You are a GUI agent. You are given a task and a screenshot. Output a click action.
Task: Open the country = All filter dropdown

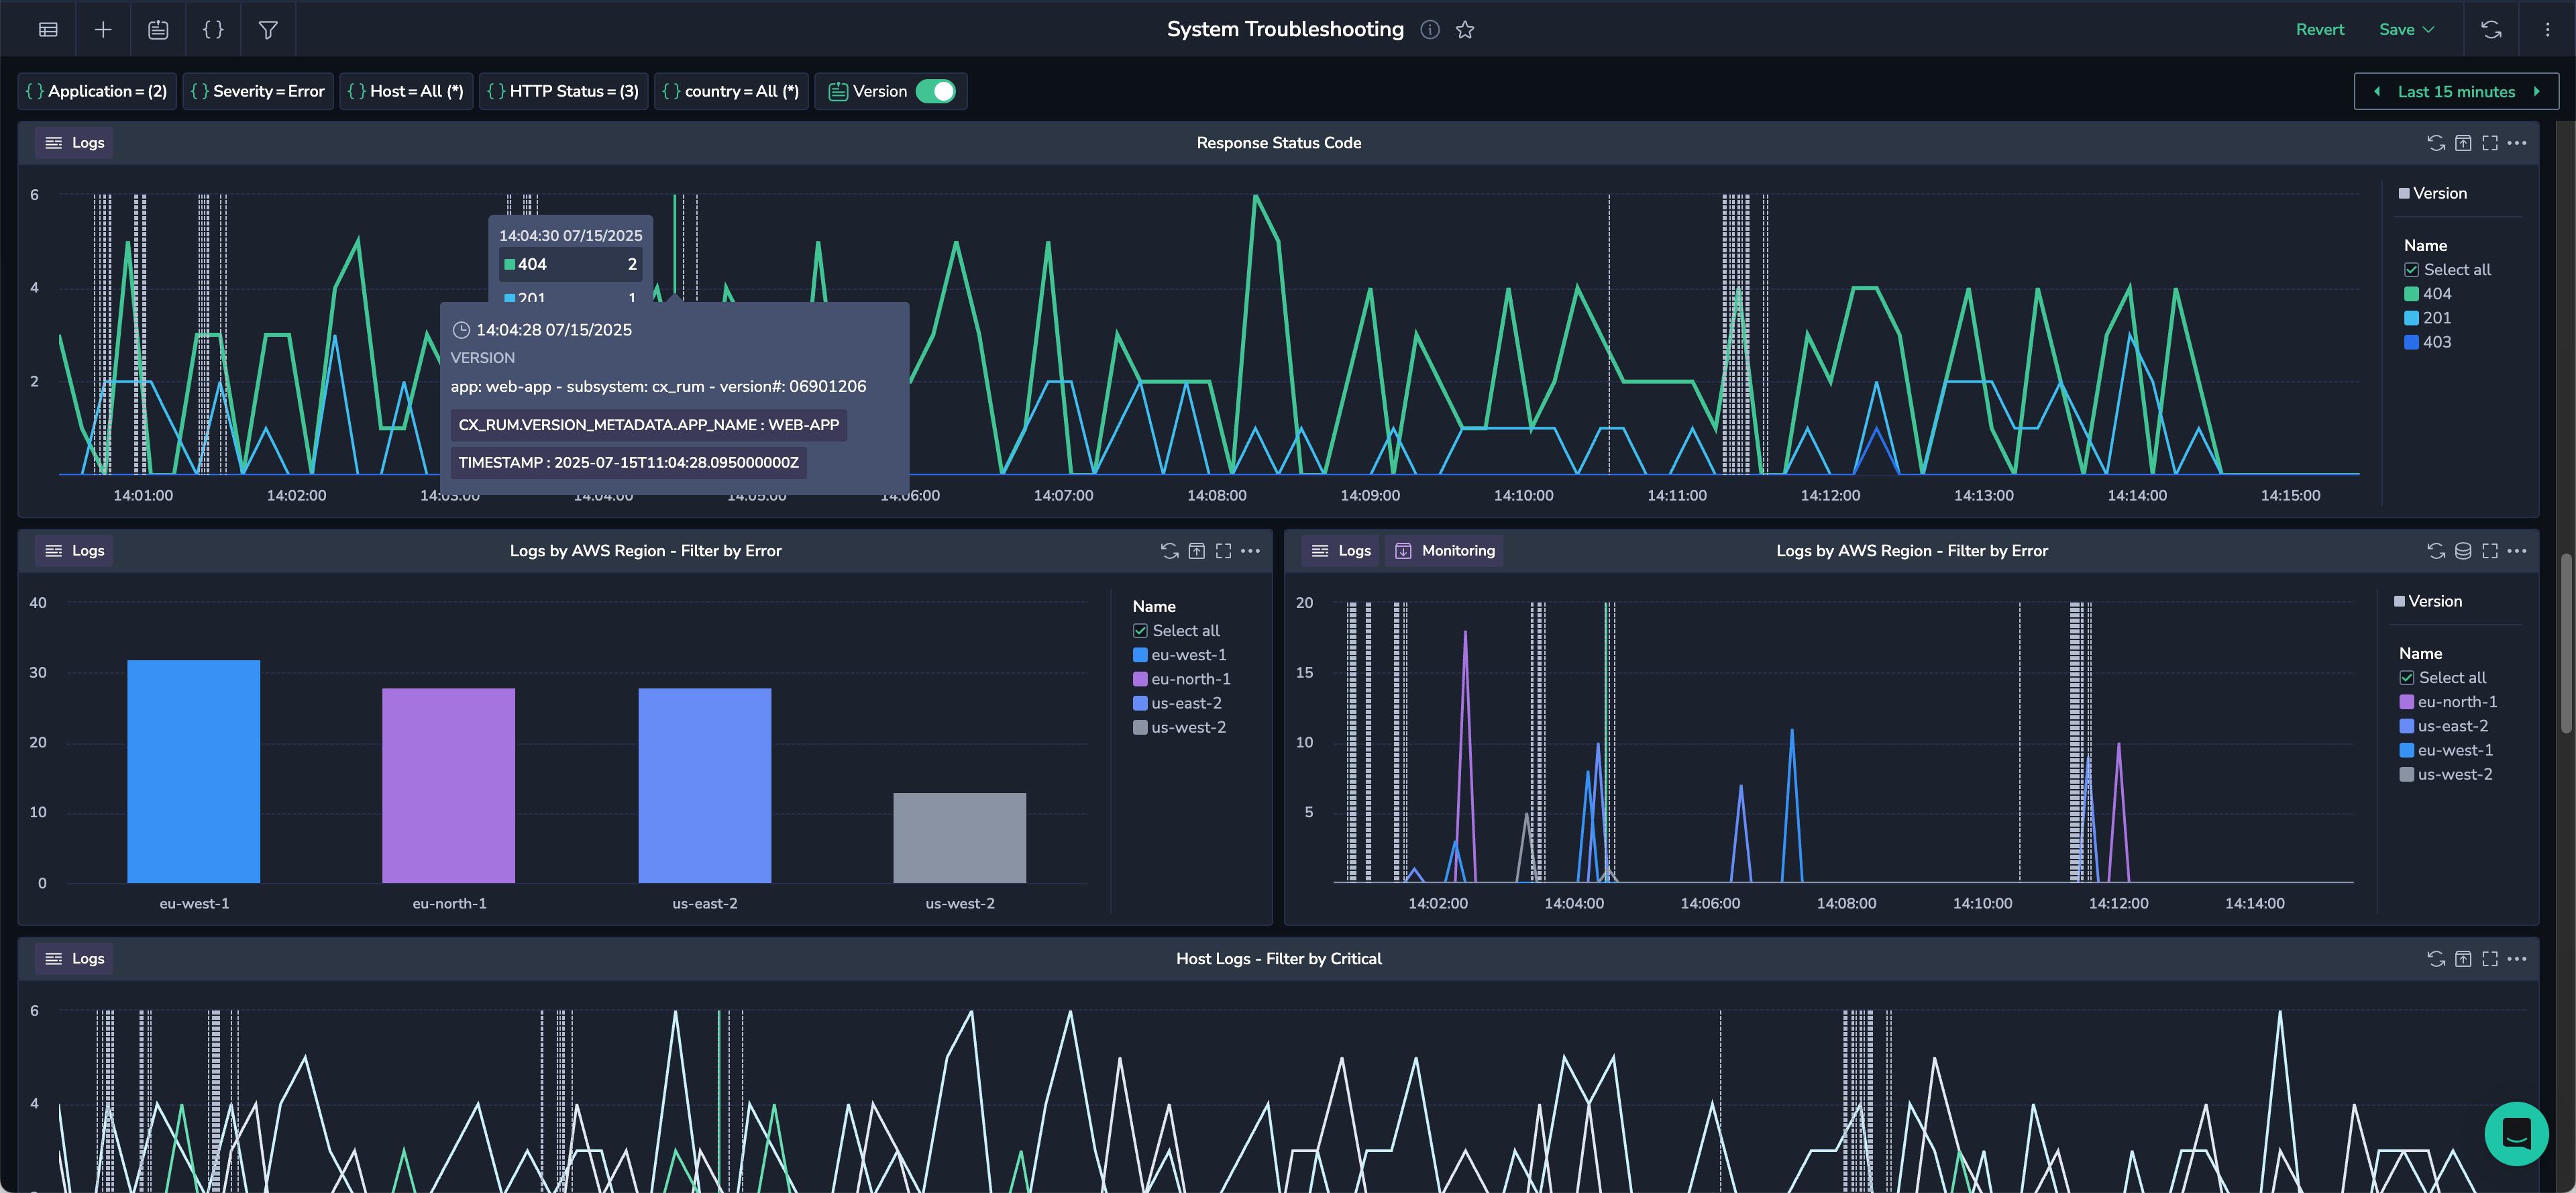[731, 91]
